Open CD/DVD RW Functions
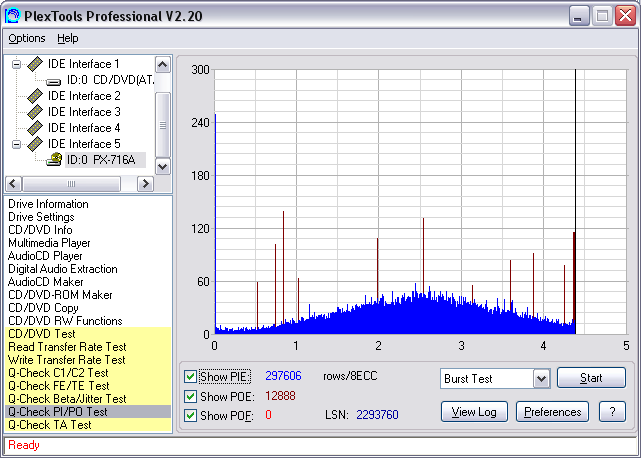The image size is (641, 458). (65, 321)
